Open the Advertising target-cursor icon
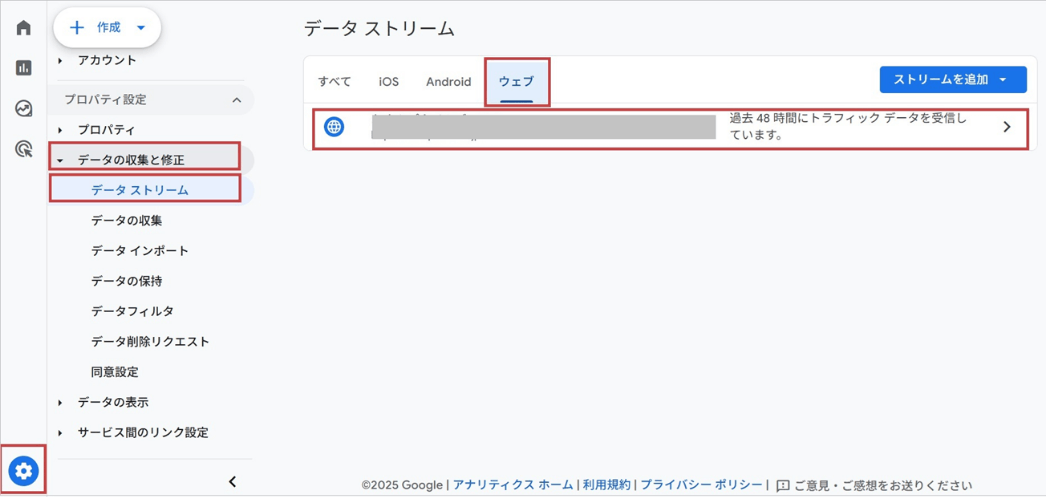Viewport: 1046px width, 497px height. pyautogui.click(x=23, y=149)
